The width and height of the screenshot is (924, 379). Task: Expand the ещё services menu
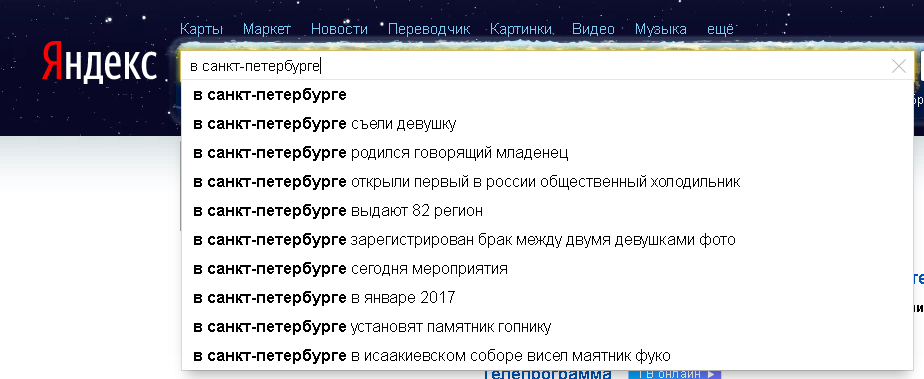720,29
